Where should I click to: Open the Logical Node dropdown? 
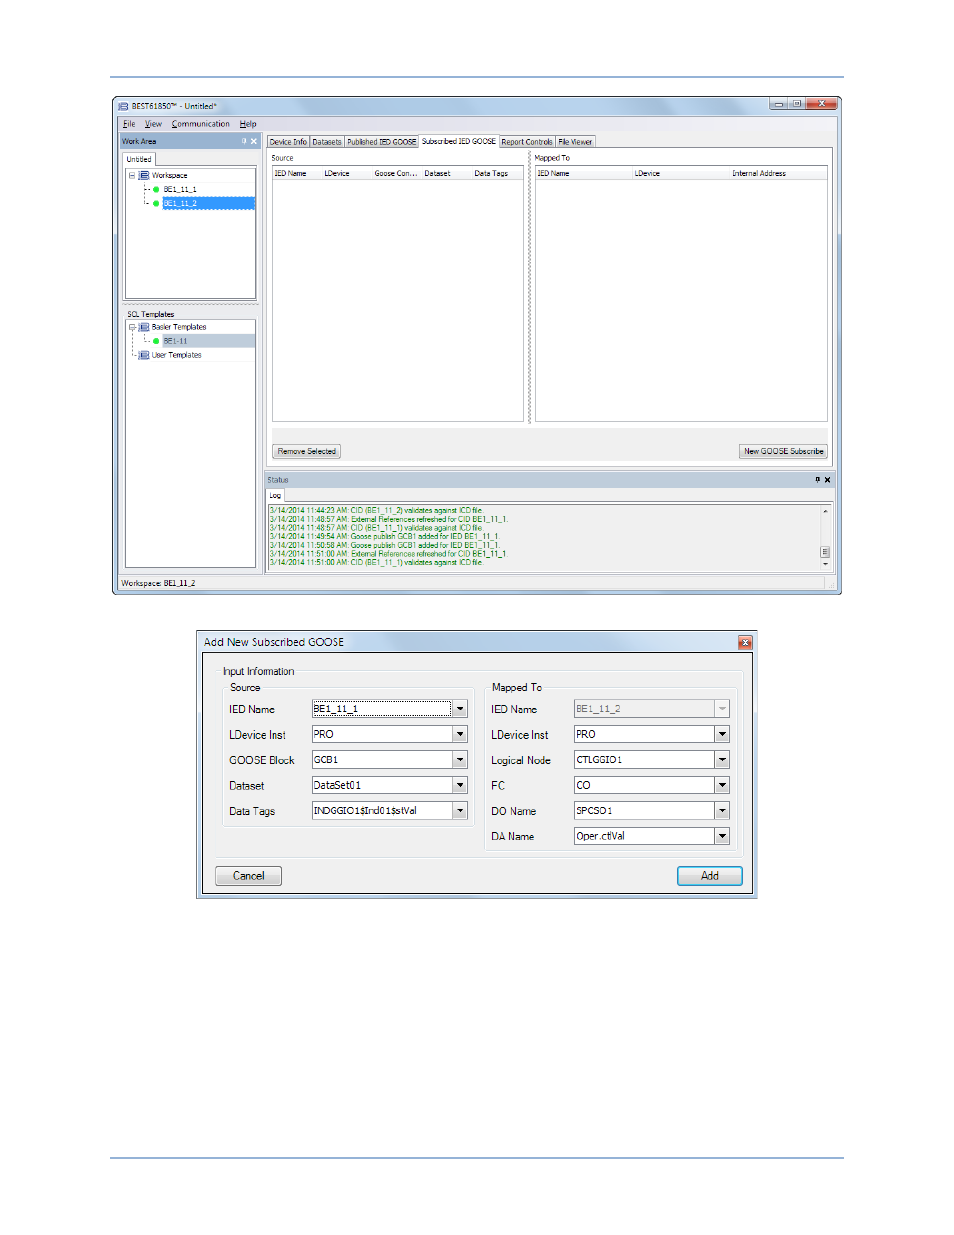click(x=722, y=760)
